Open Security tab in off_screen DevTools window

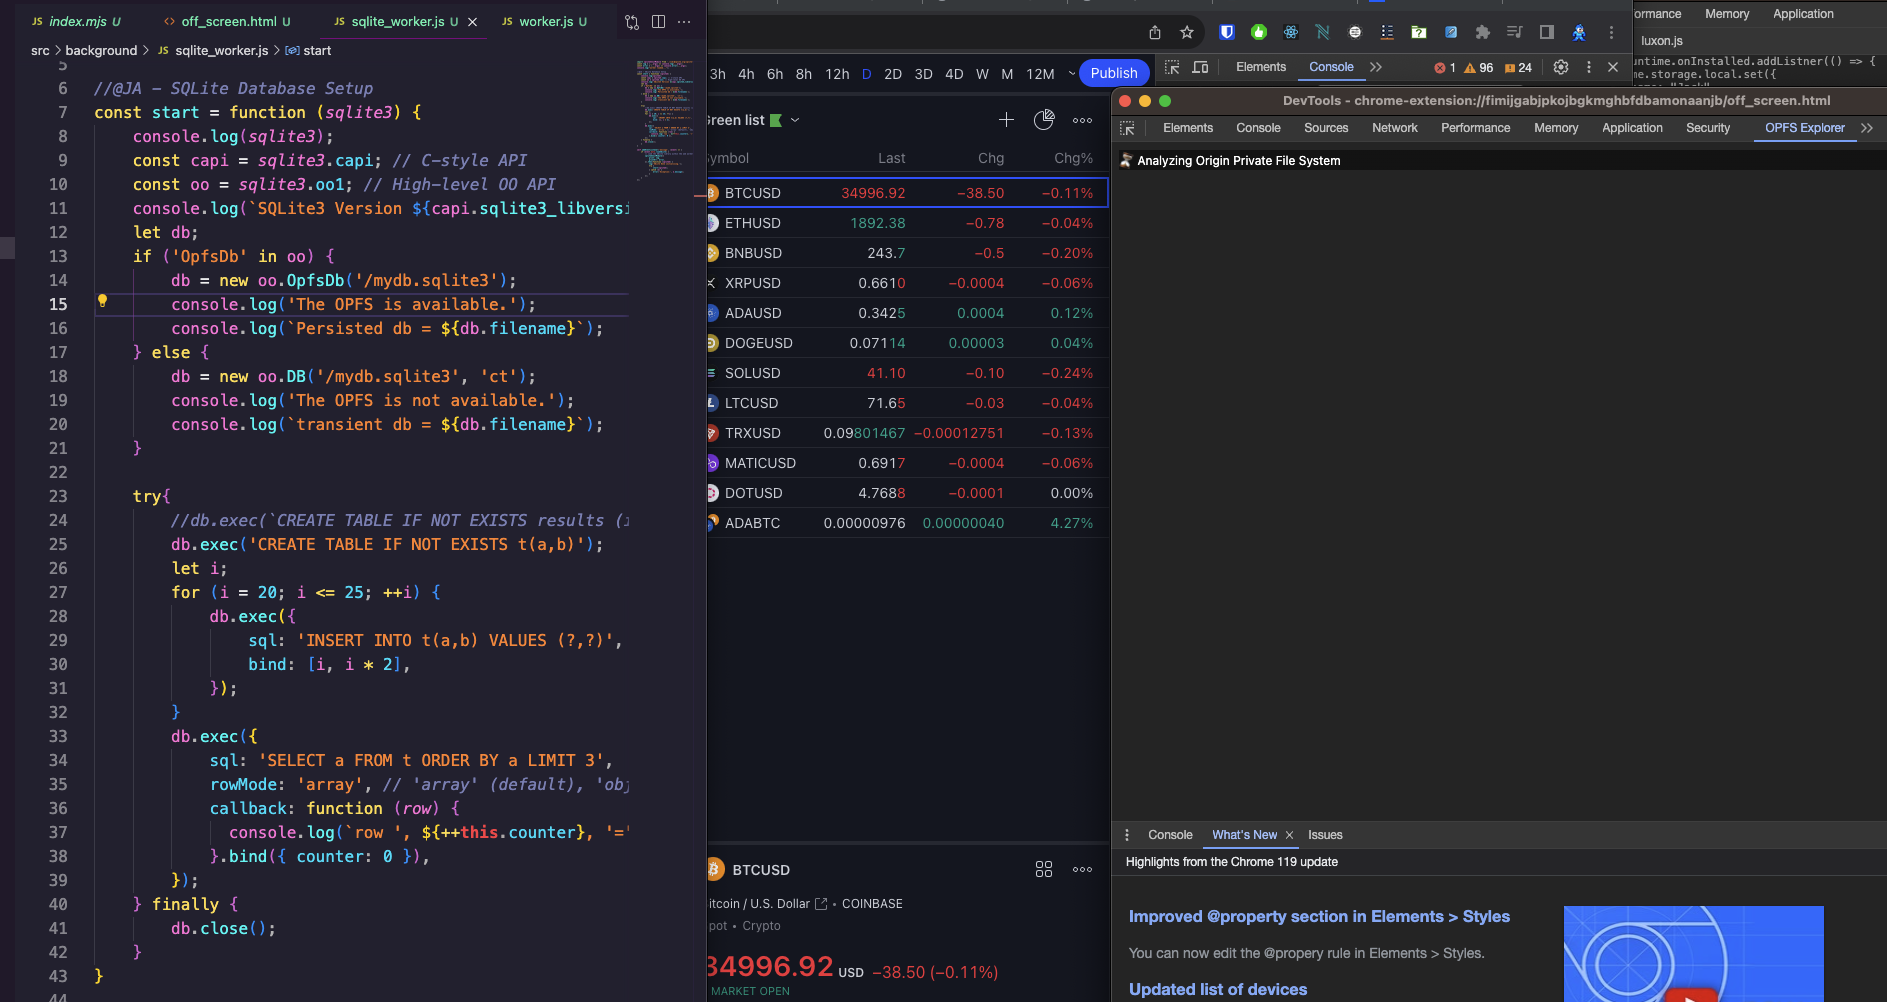pos(1708,128)
